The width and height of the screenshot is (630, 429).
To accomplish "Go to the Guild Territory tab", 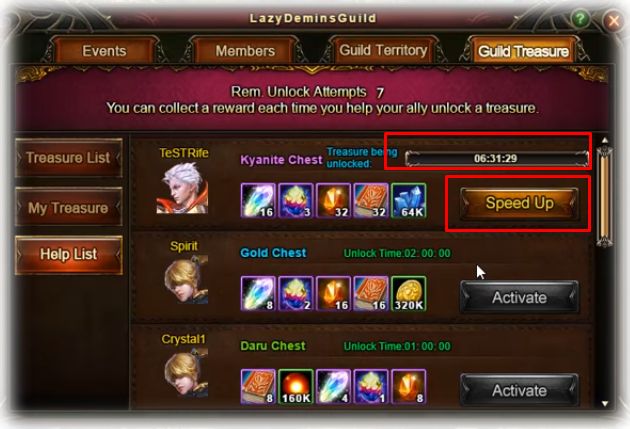I will [x=383, y=50].
